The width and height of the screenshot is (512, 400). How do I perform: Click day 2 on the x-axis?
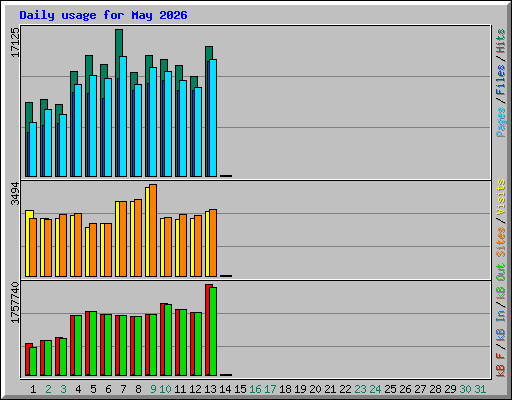[x=48, y=389]
